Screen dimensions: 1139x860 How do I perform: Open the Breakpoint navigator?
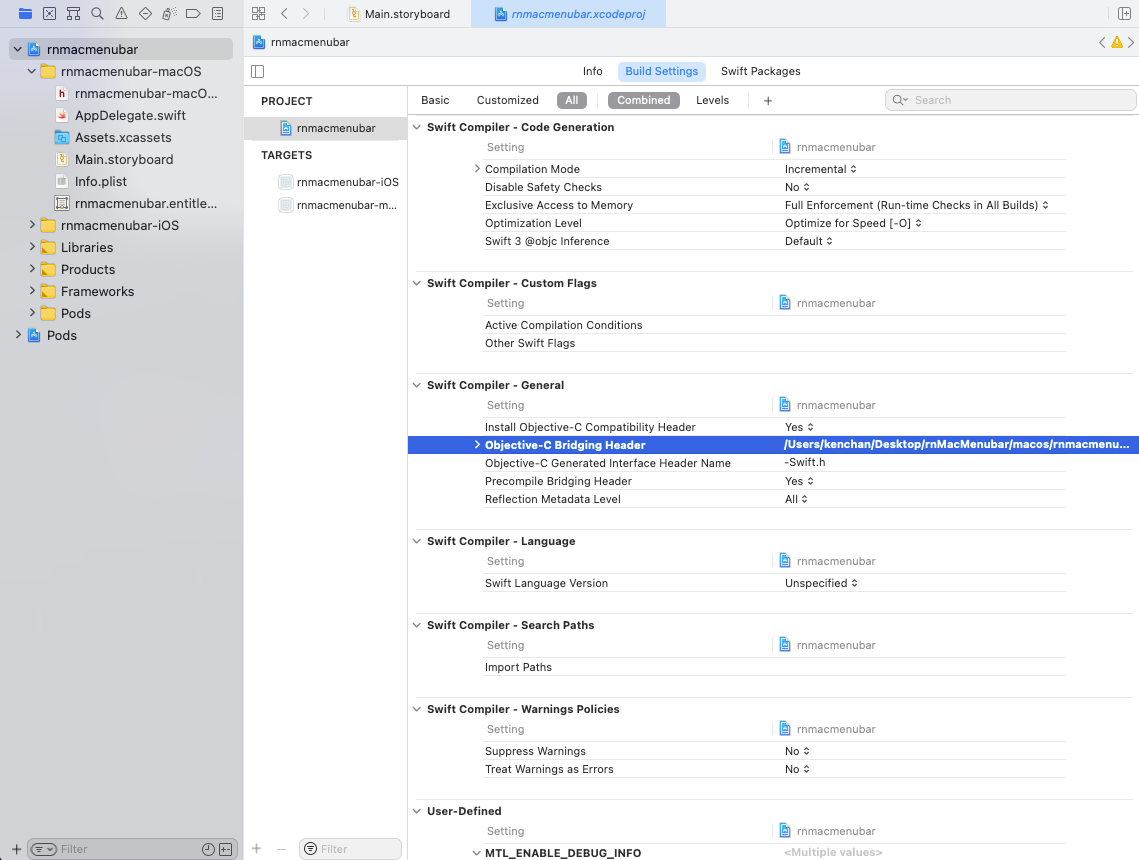[x=193, y=14]
